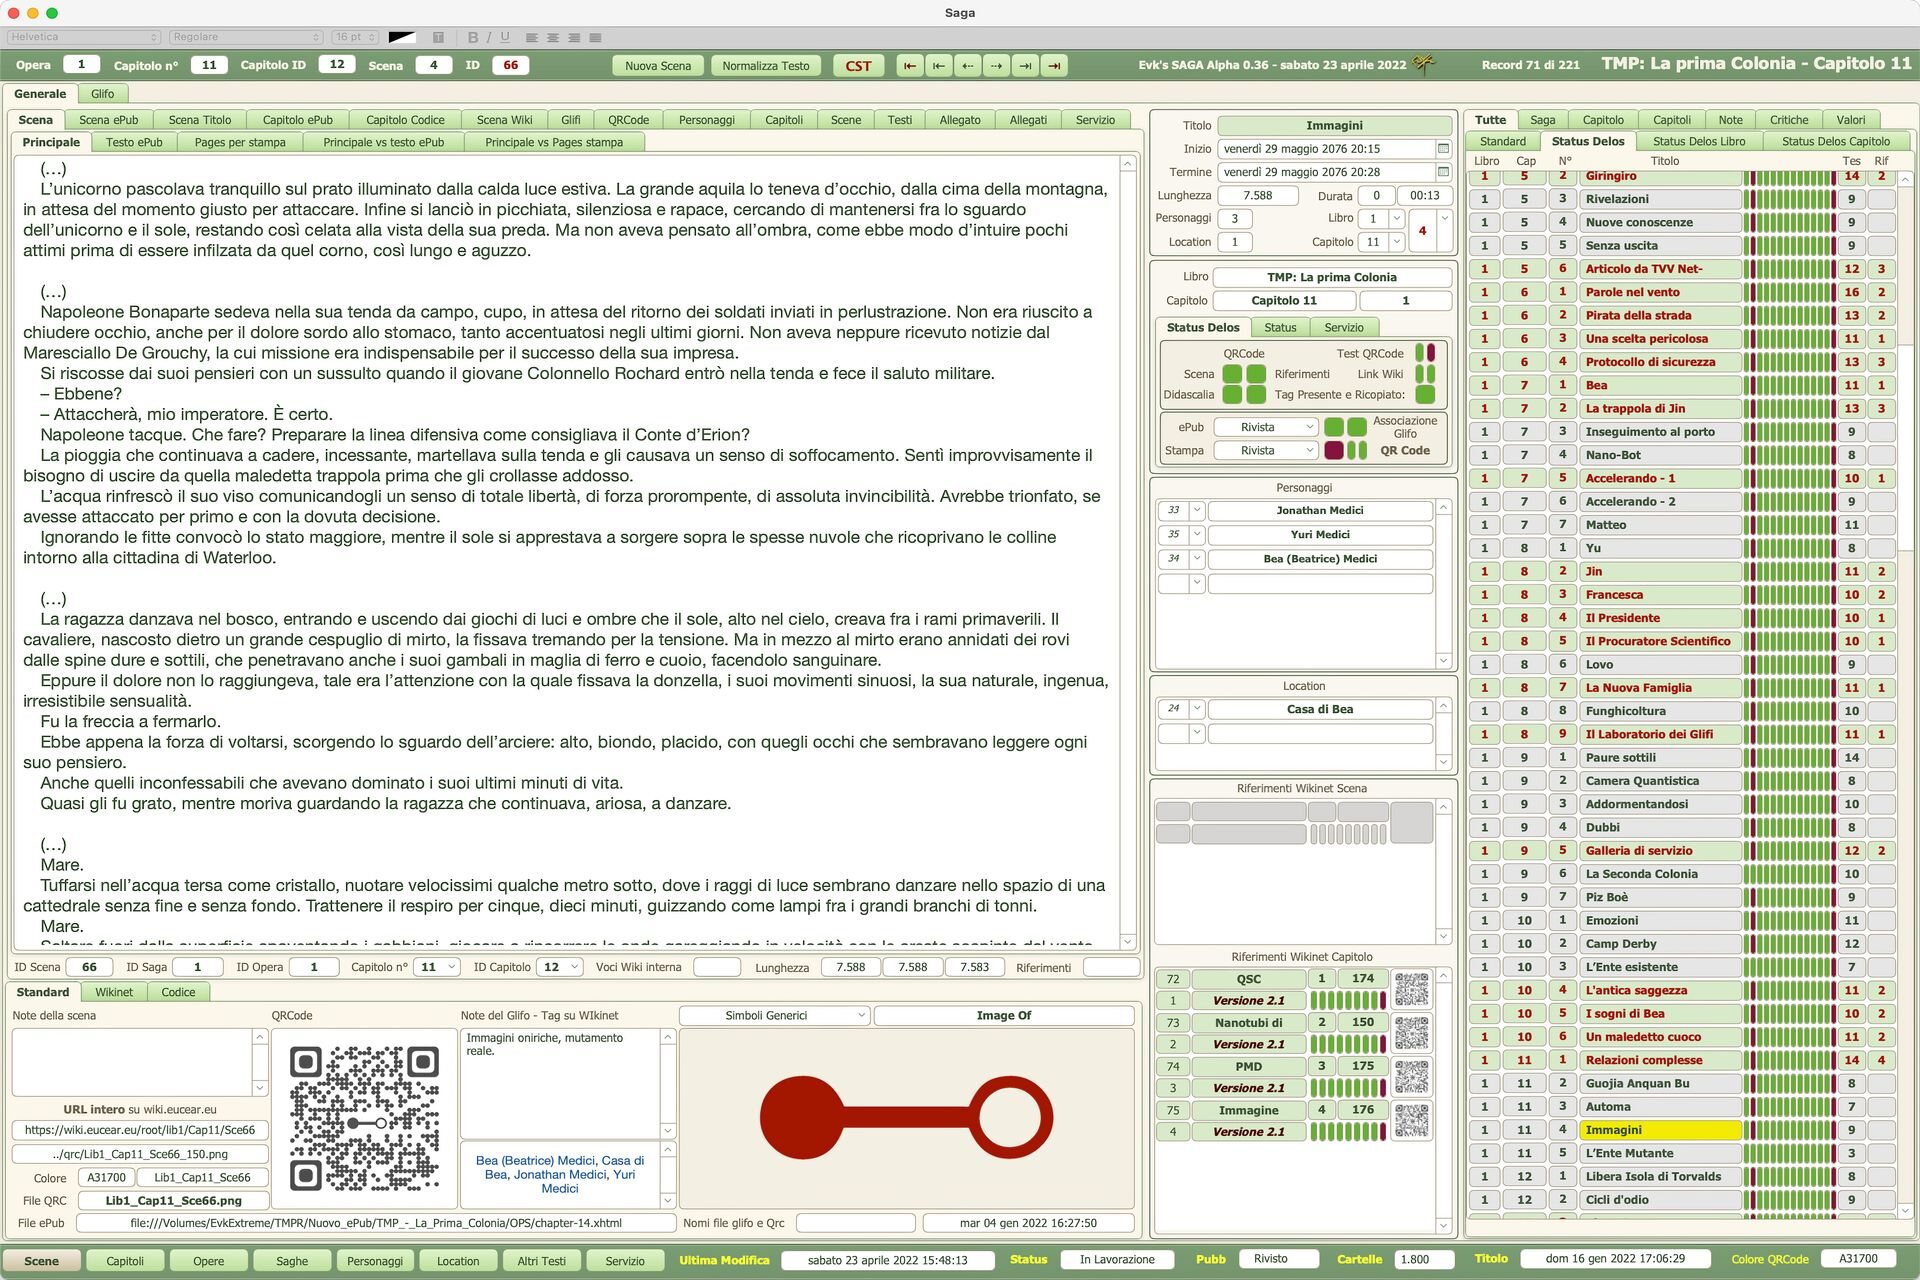1920x1280 pixels.
Task: Click the Nuova Scena button
Action: (658, 66)
